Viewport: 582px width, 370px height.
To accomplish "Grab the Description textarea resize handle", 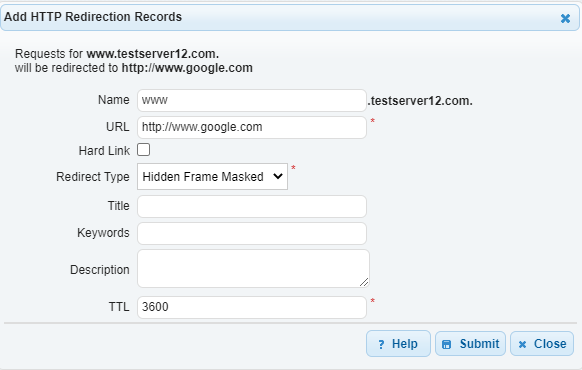I will [364, 282].
